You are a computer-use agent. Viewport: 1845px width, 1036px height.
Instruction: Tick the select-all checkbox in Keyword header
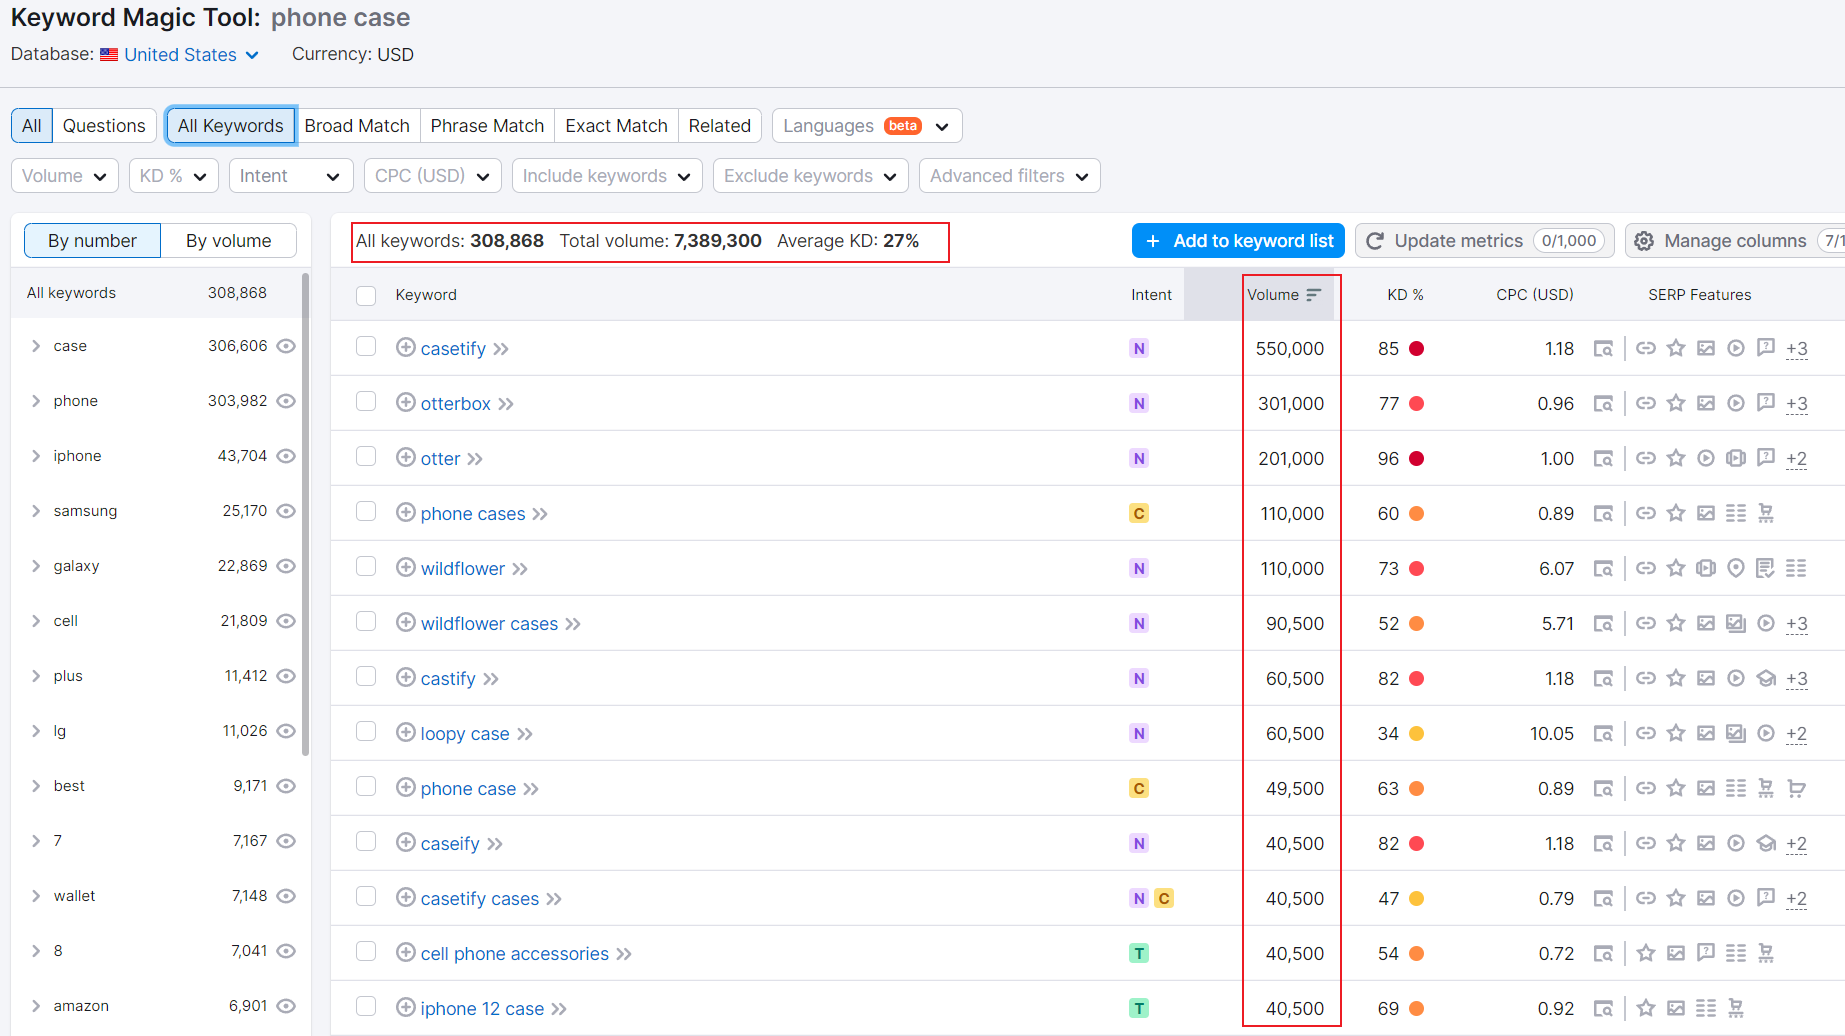pos(366,295)
